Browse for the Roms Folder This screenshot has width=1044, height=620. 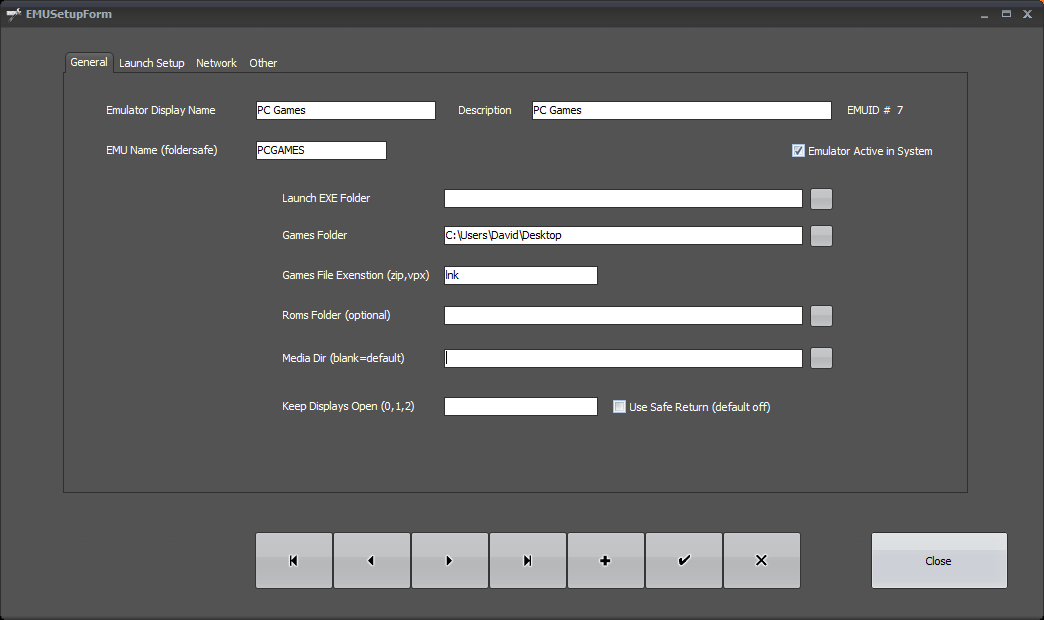coord(821,316)
